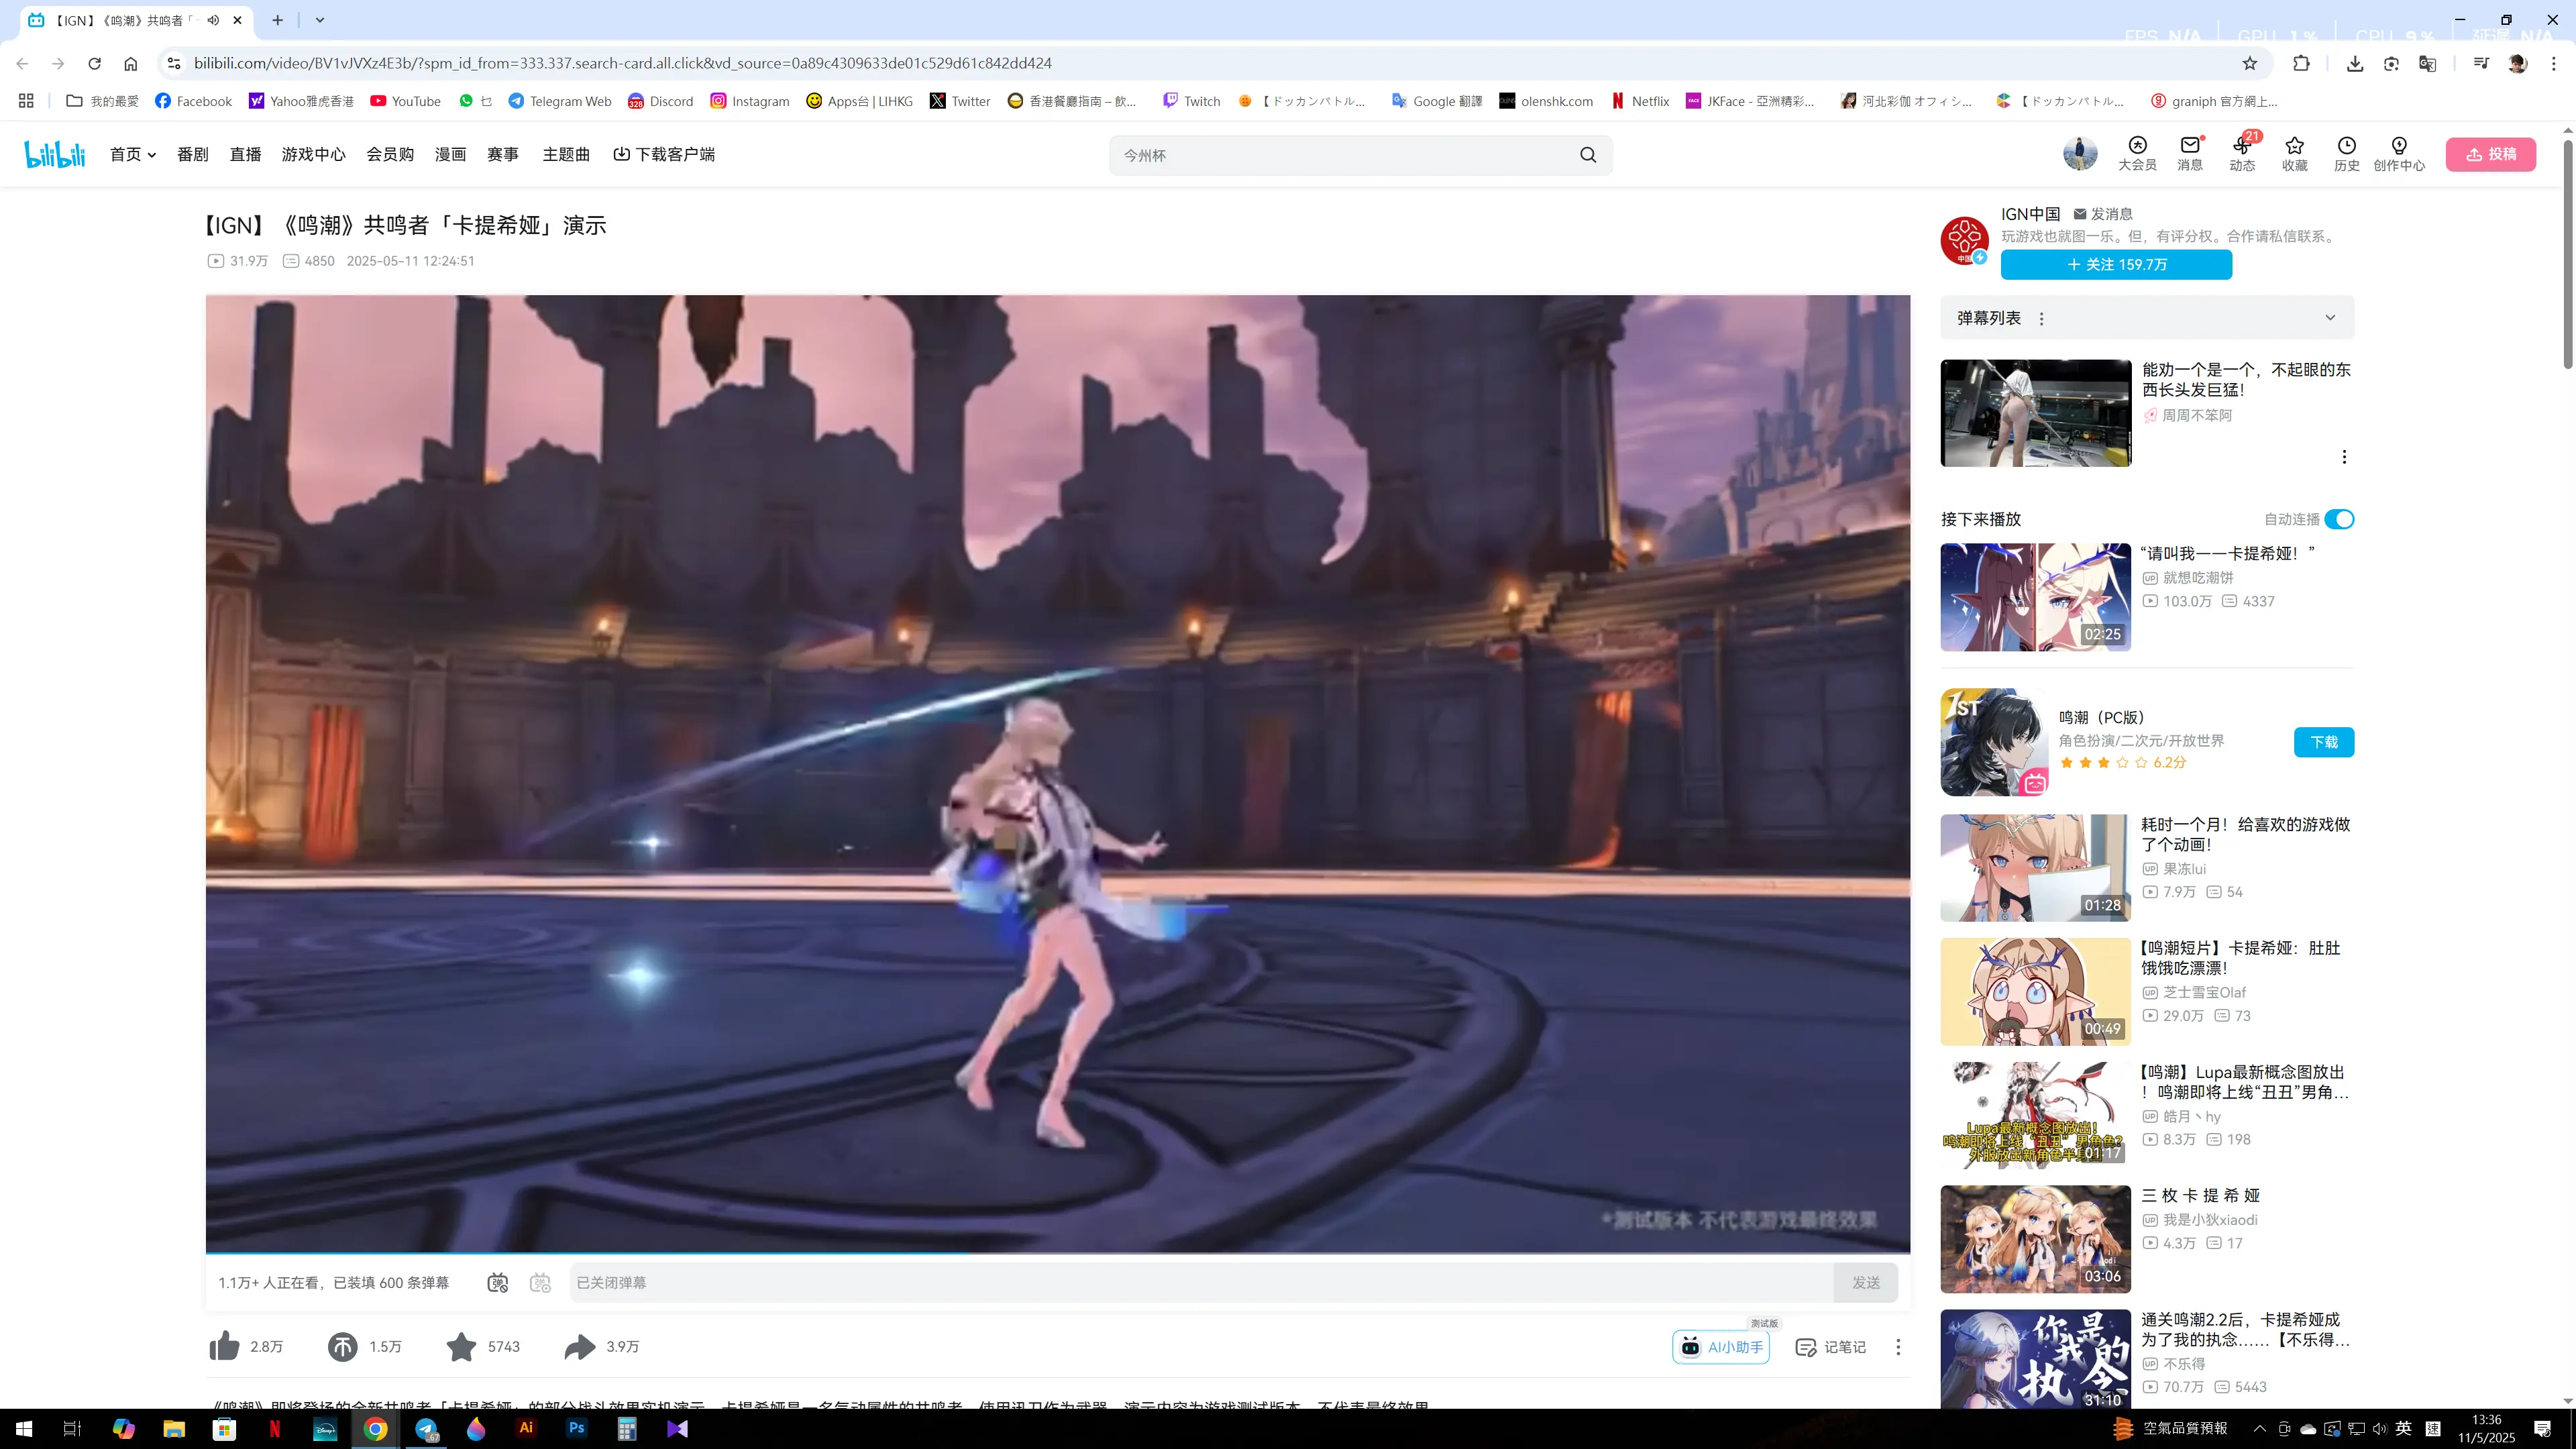Screen dimensions: 2576x1449
Task: Click the main video player area
Action: pyautogui.click(x=1058, y=773)
